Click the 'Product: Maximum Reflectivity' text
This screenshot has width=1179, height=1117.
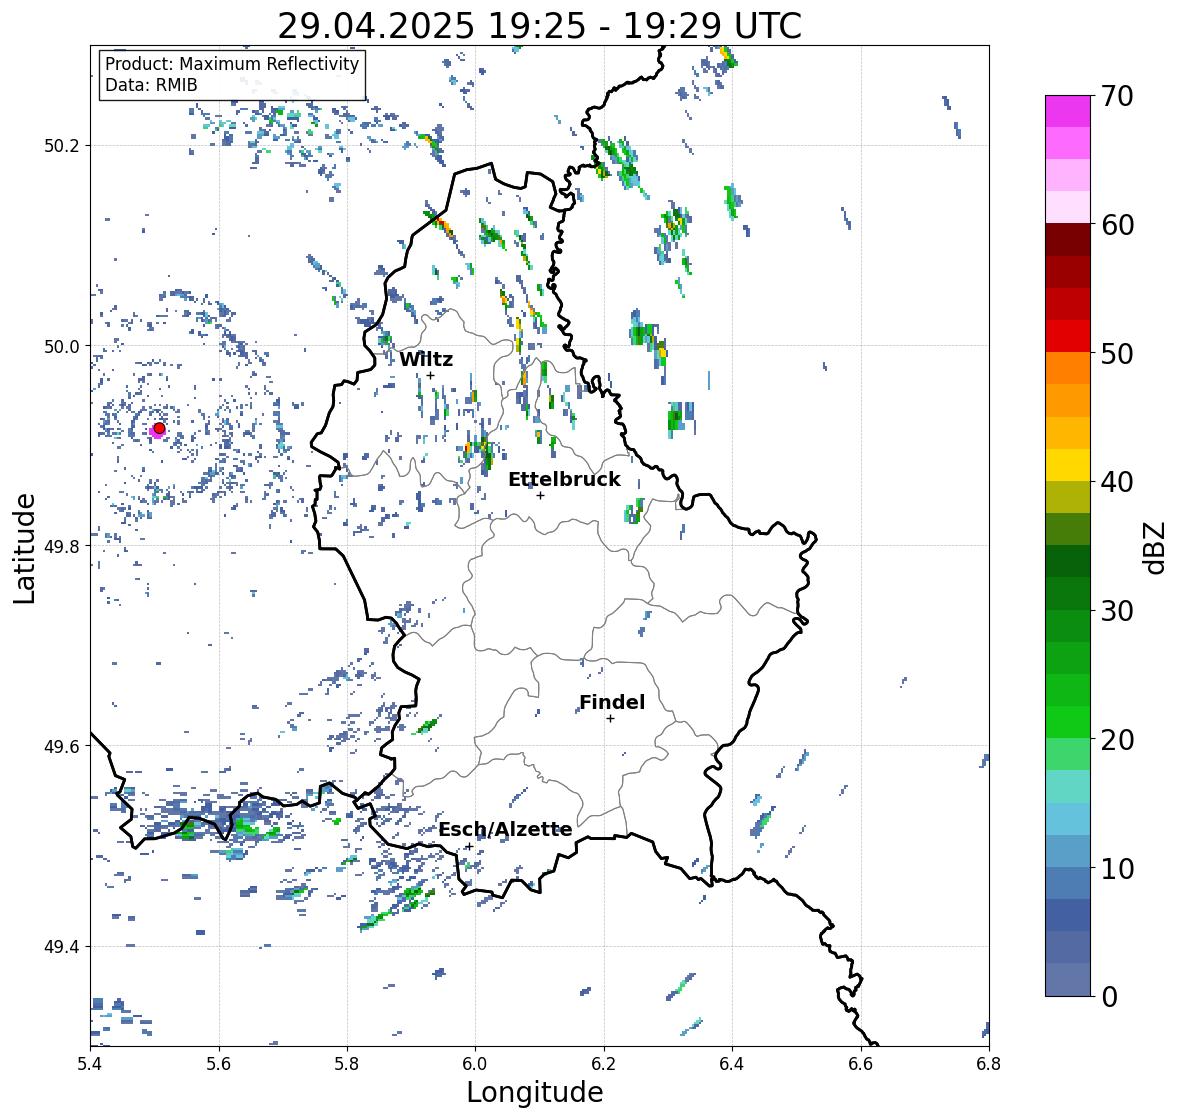[x=232, y=64]
